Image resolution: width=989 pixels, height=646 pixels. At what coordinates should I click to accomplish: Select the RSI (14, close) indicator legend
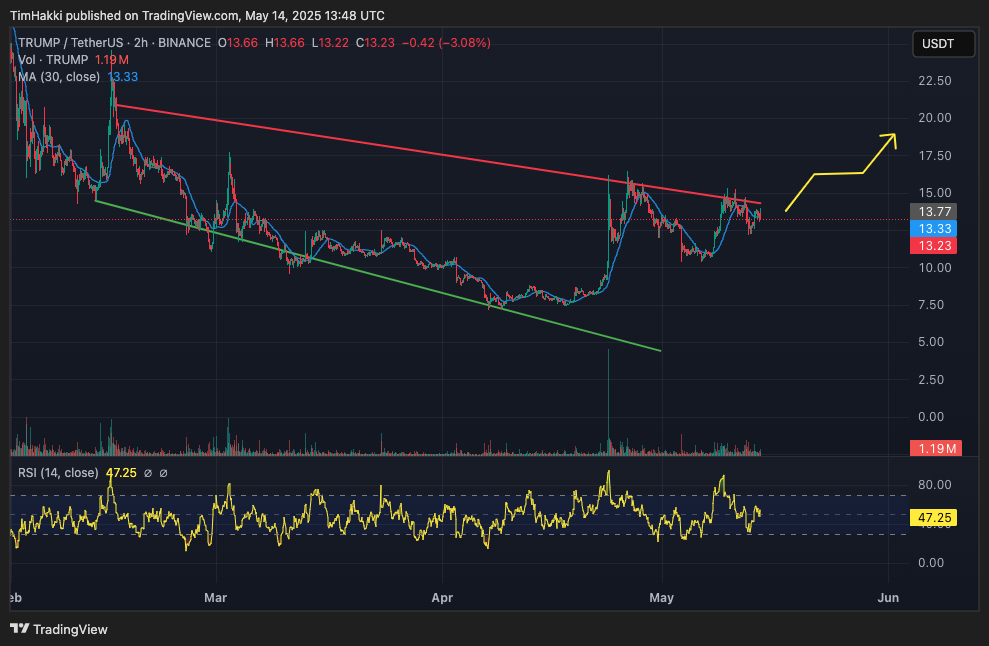pos(58,473)
